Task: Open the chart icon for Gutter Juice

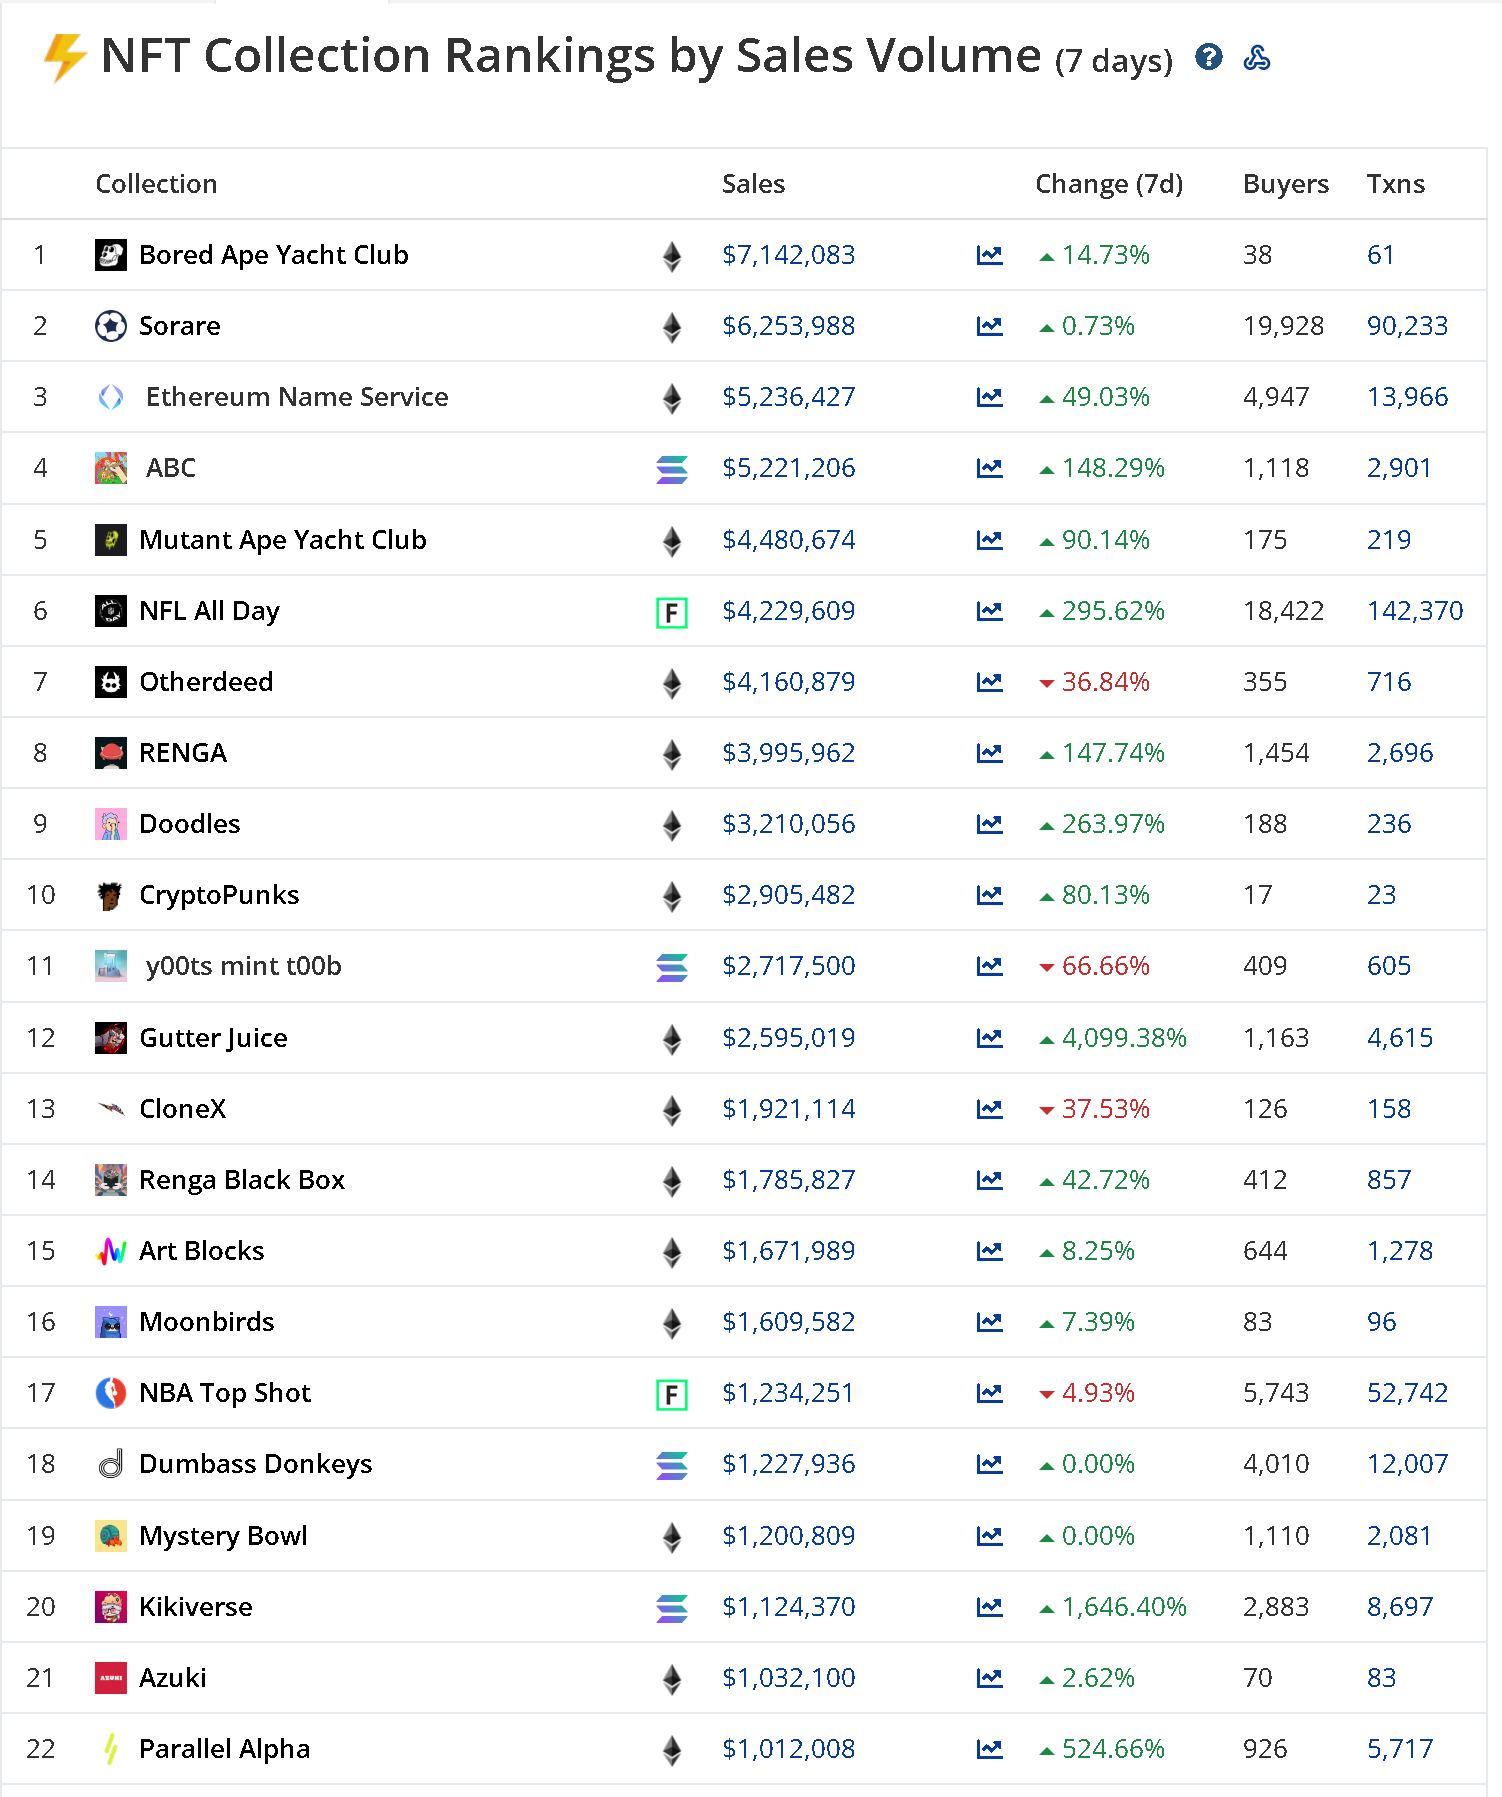Action: (x=989, y=1038)
